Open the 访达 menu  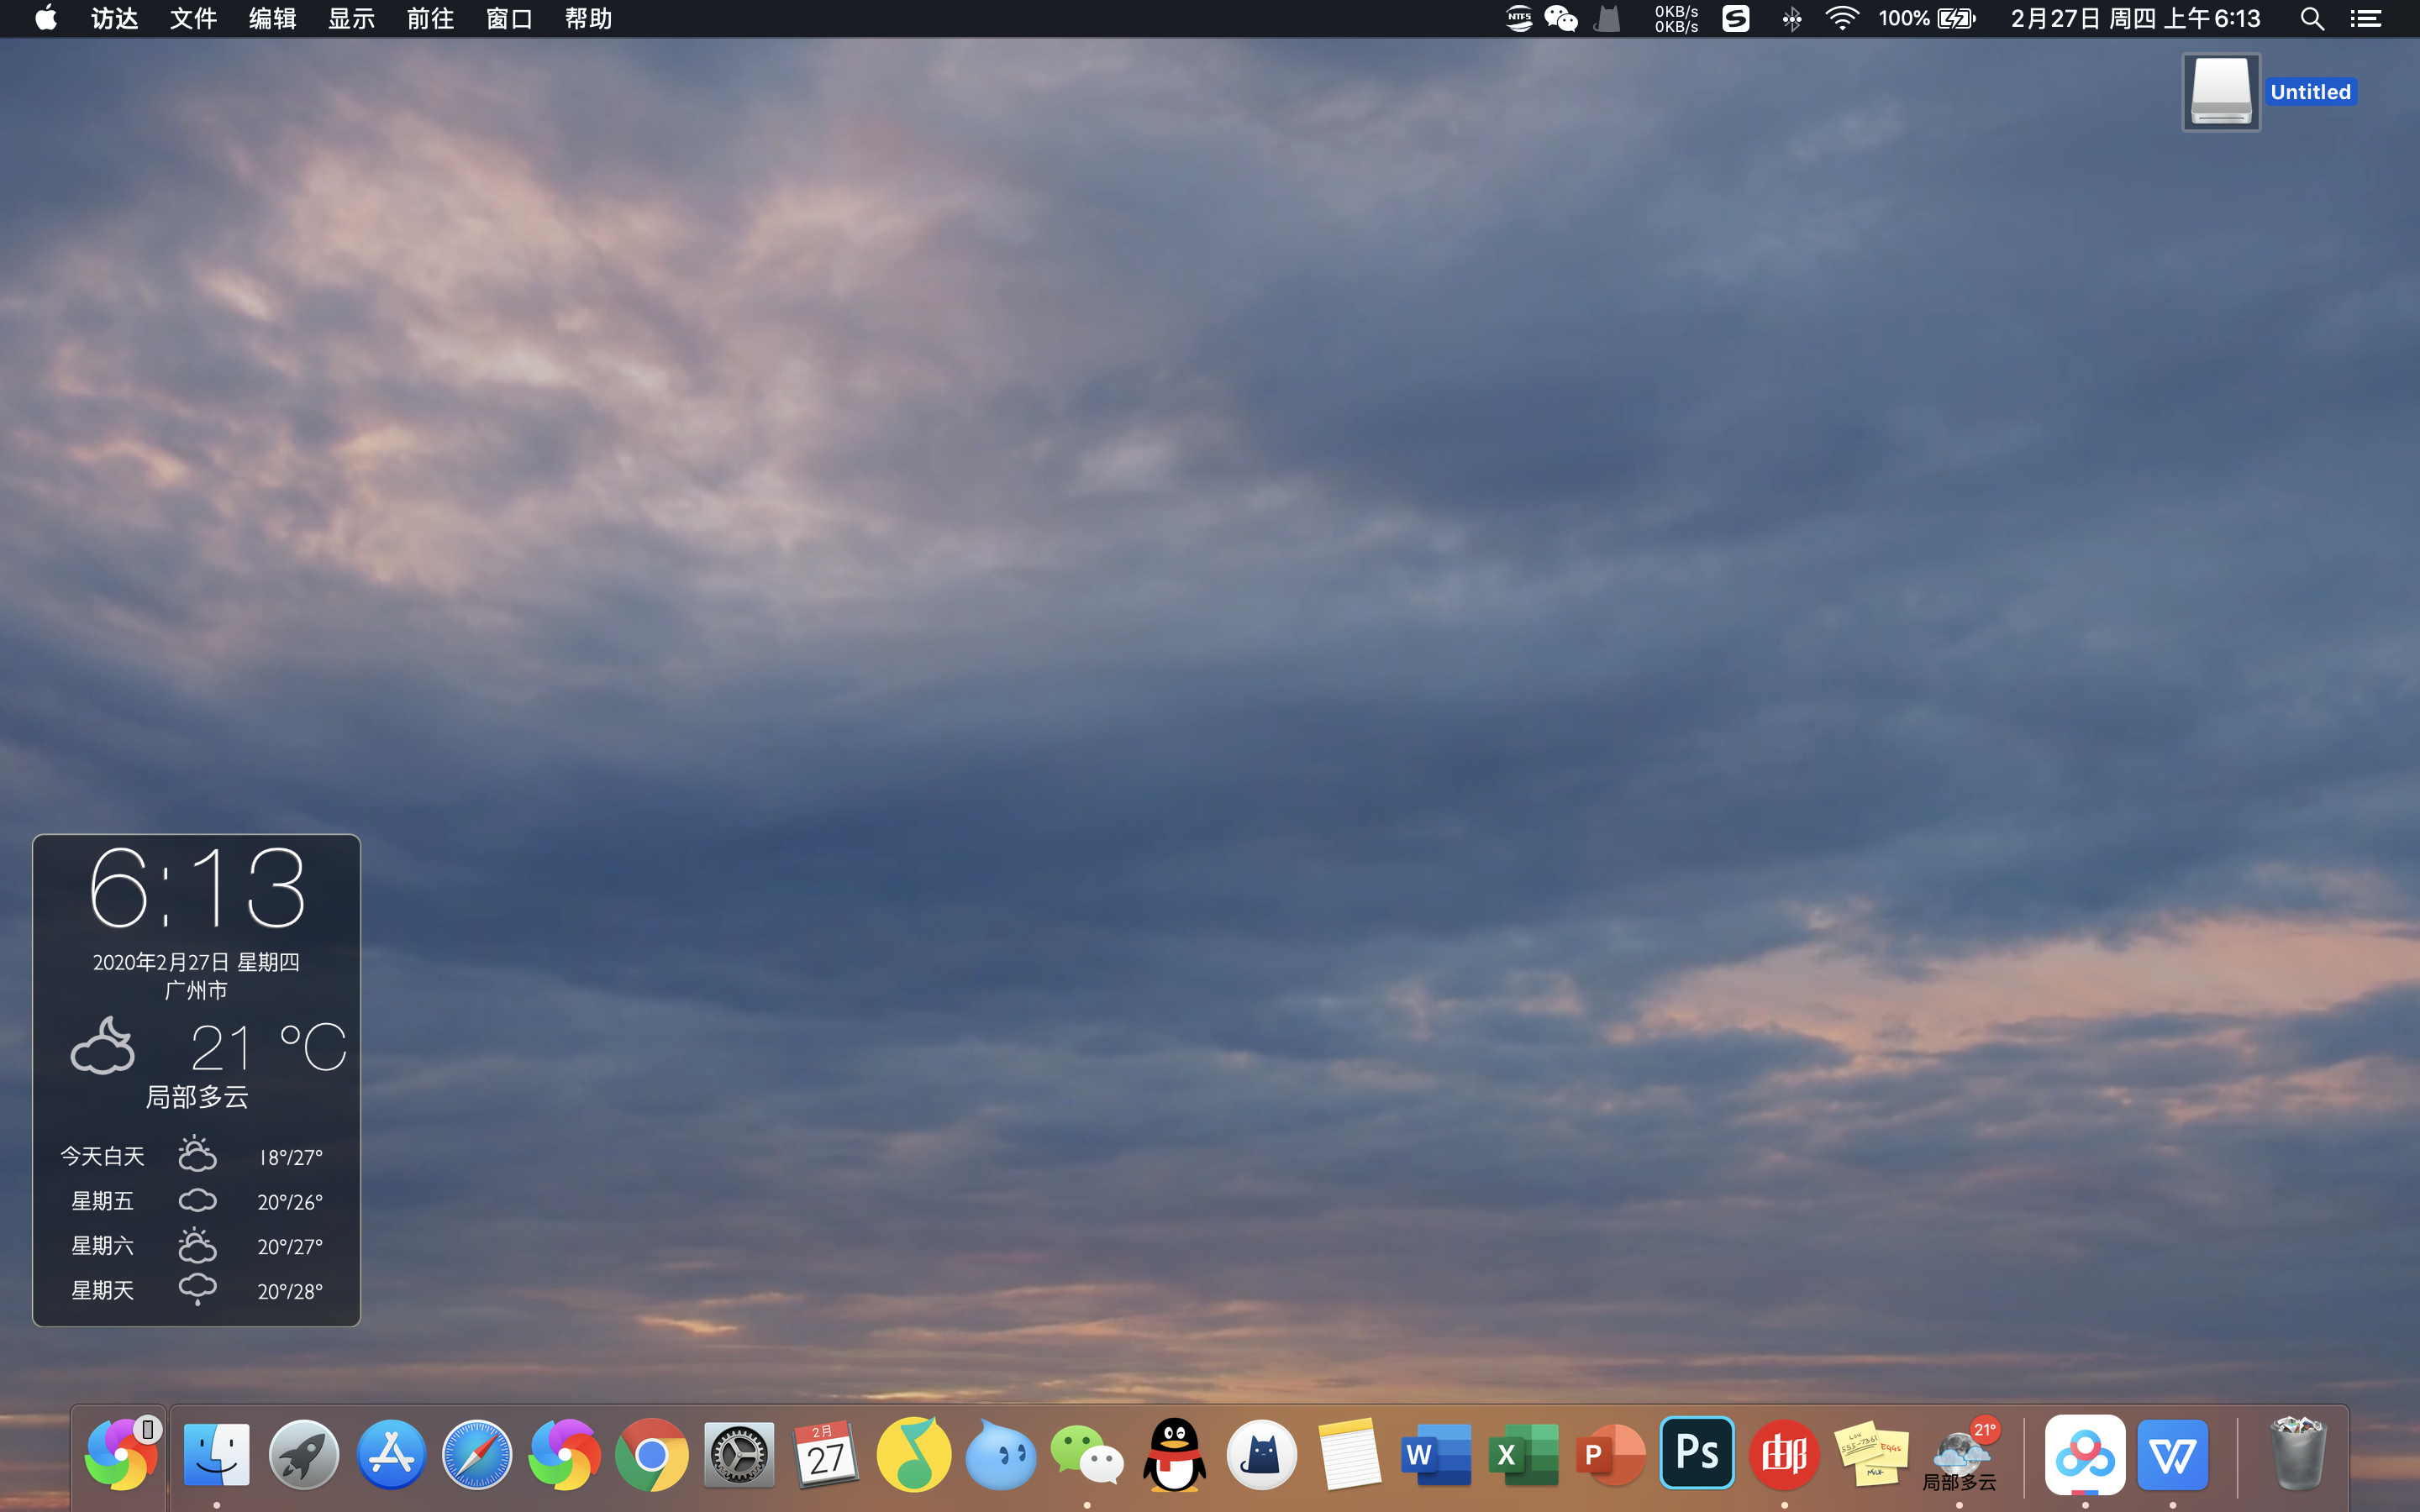[114, 18]
